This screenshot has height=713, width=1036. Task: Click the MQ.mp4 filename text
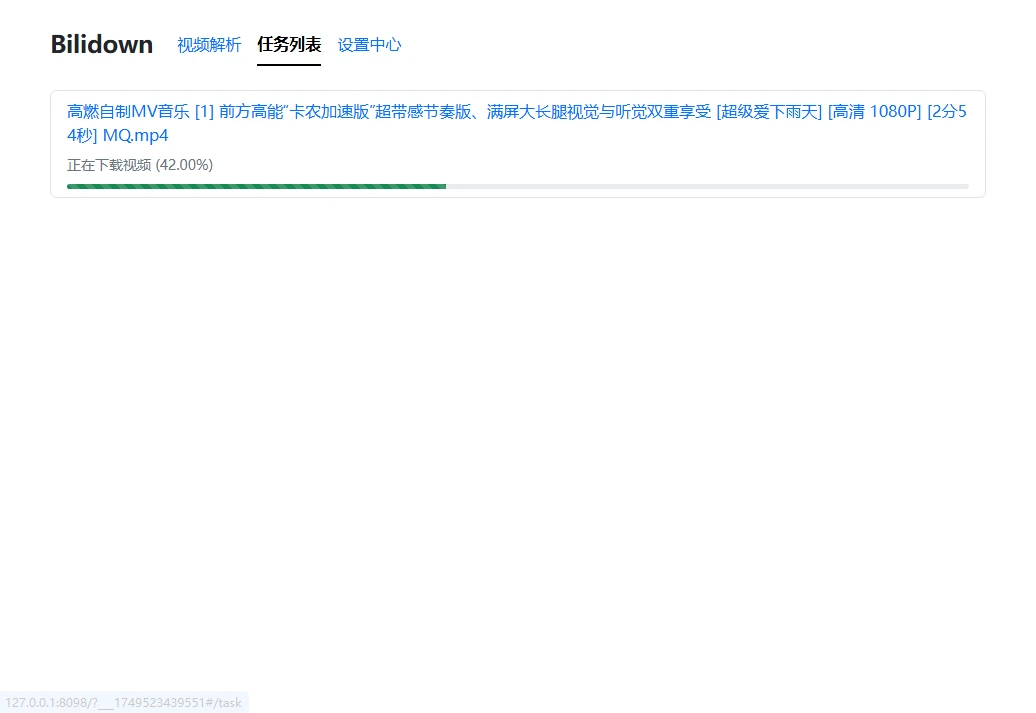[x=136, y=136]
